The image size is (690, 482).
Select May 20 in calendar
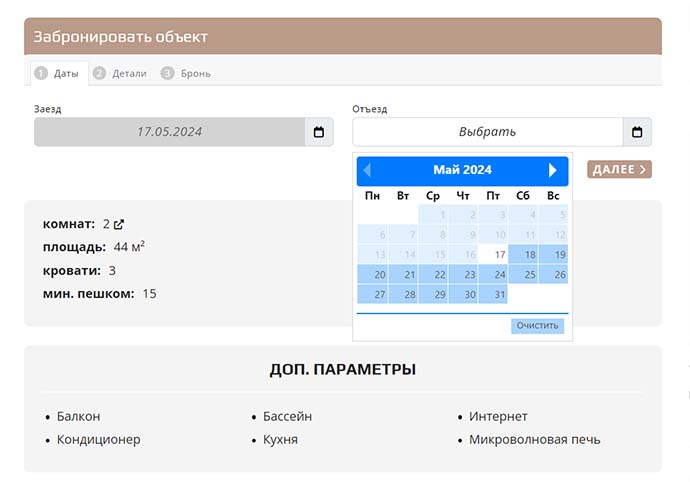(373, 274)
